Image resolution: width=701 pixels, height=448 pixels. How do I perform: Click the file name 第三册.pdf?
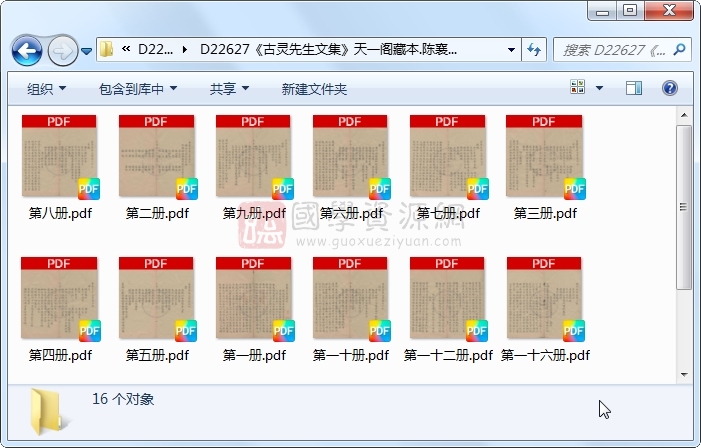(x=545, y=213)
